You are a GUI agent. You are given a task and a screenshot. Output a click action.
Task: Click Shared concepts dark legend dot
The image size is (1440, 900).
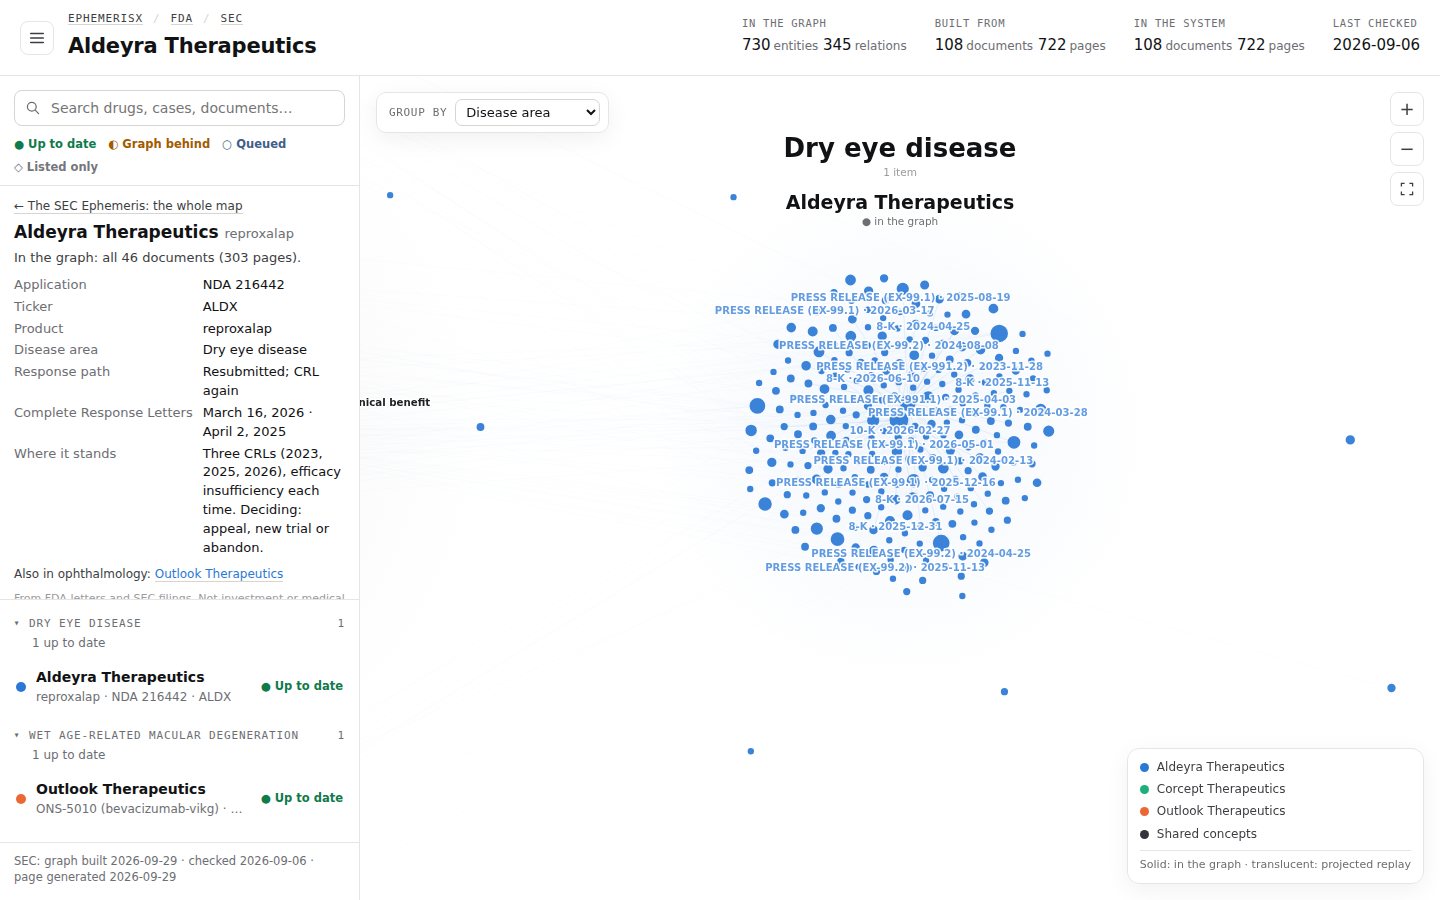pos(1145,834)
